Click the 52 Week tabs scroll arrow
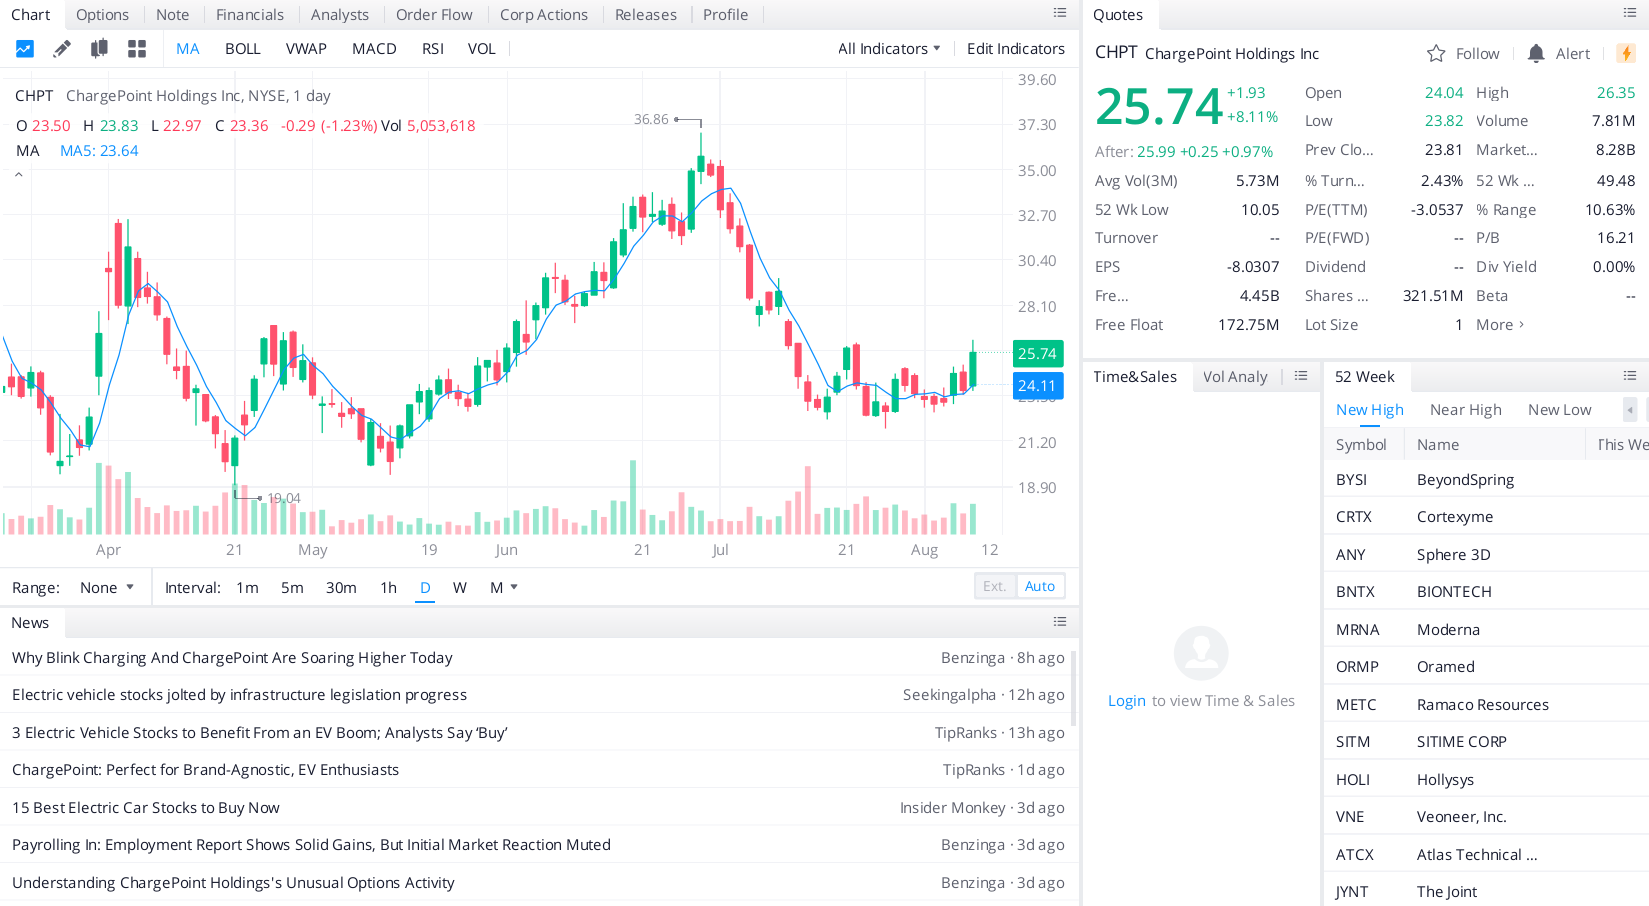The height and width of the screenshot is (906, 1649). click(x=1630, y=410)
